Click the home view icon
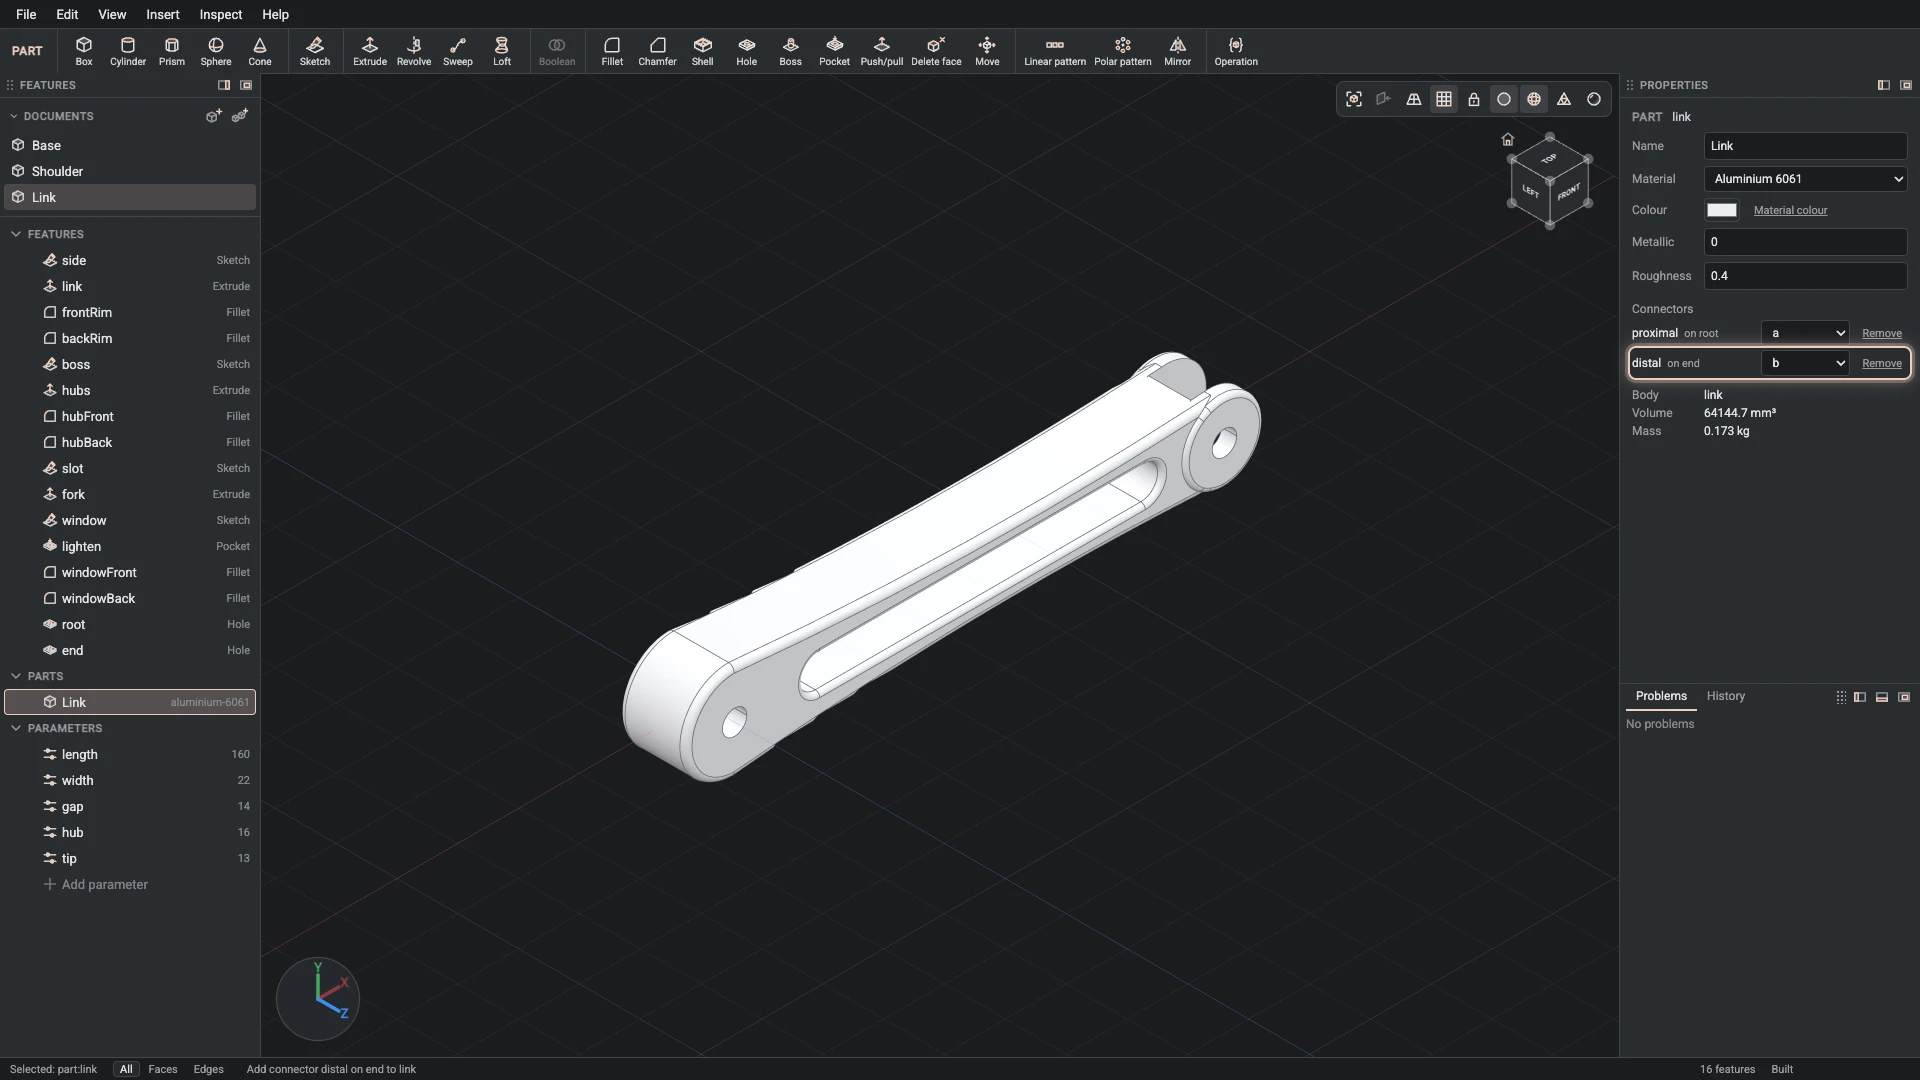 1507,139
